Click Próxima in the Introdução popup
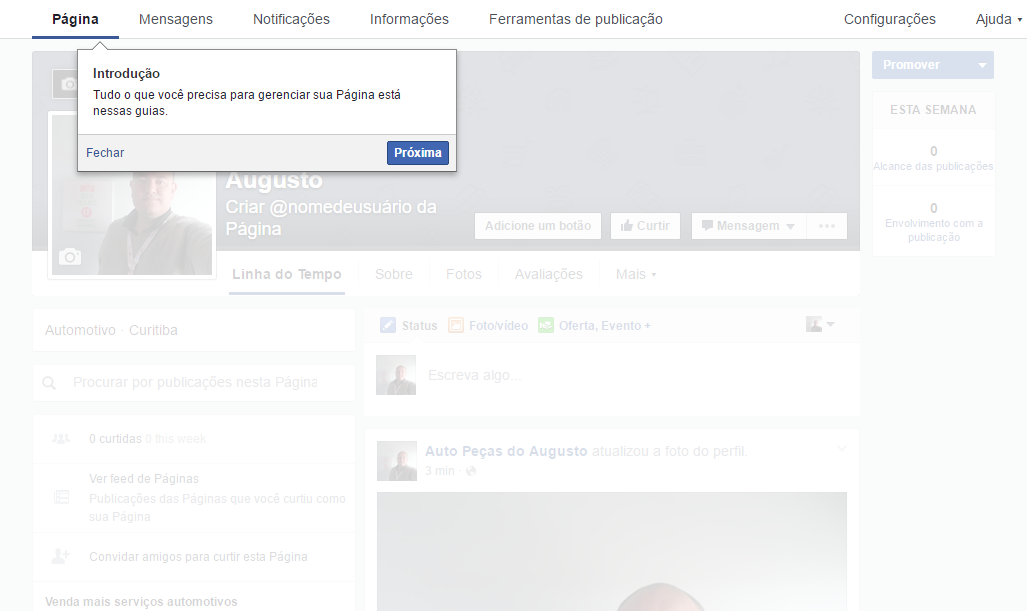 pyautogui.click(x=418, y=153)
